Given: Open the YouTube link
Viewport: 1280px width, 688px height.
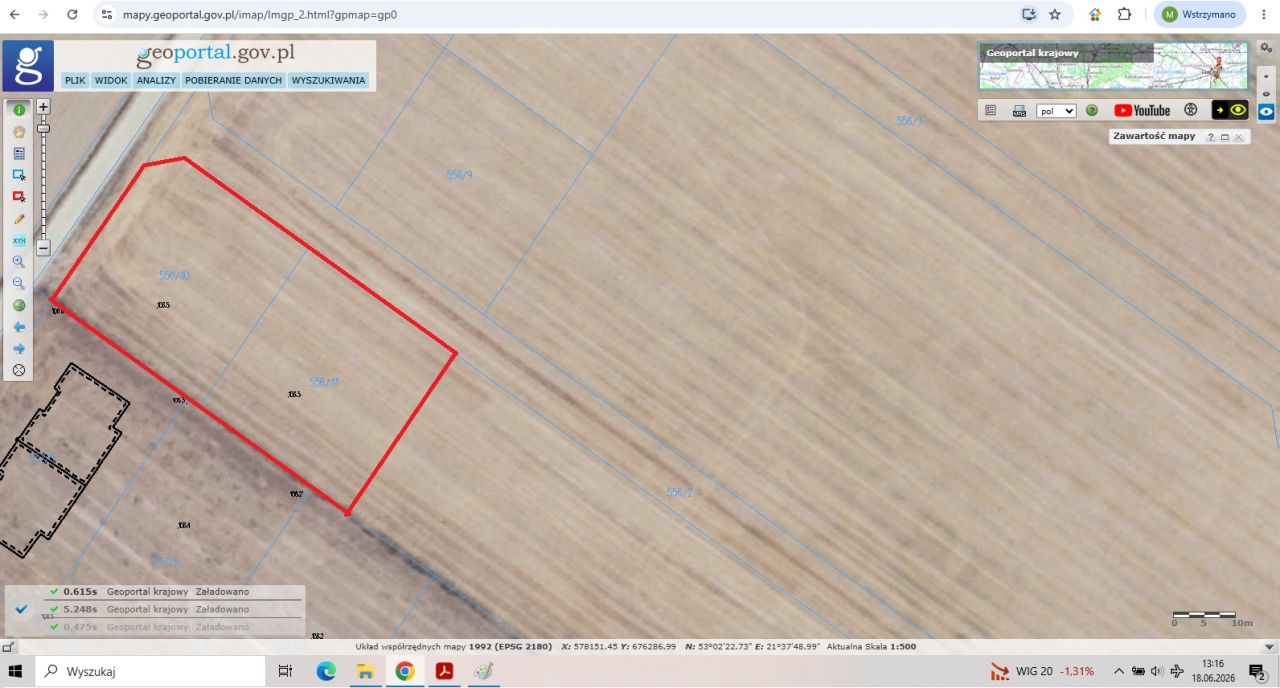Looking at the screenshot, I should tap(1142, 111).
